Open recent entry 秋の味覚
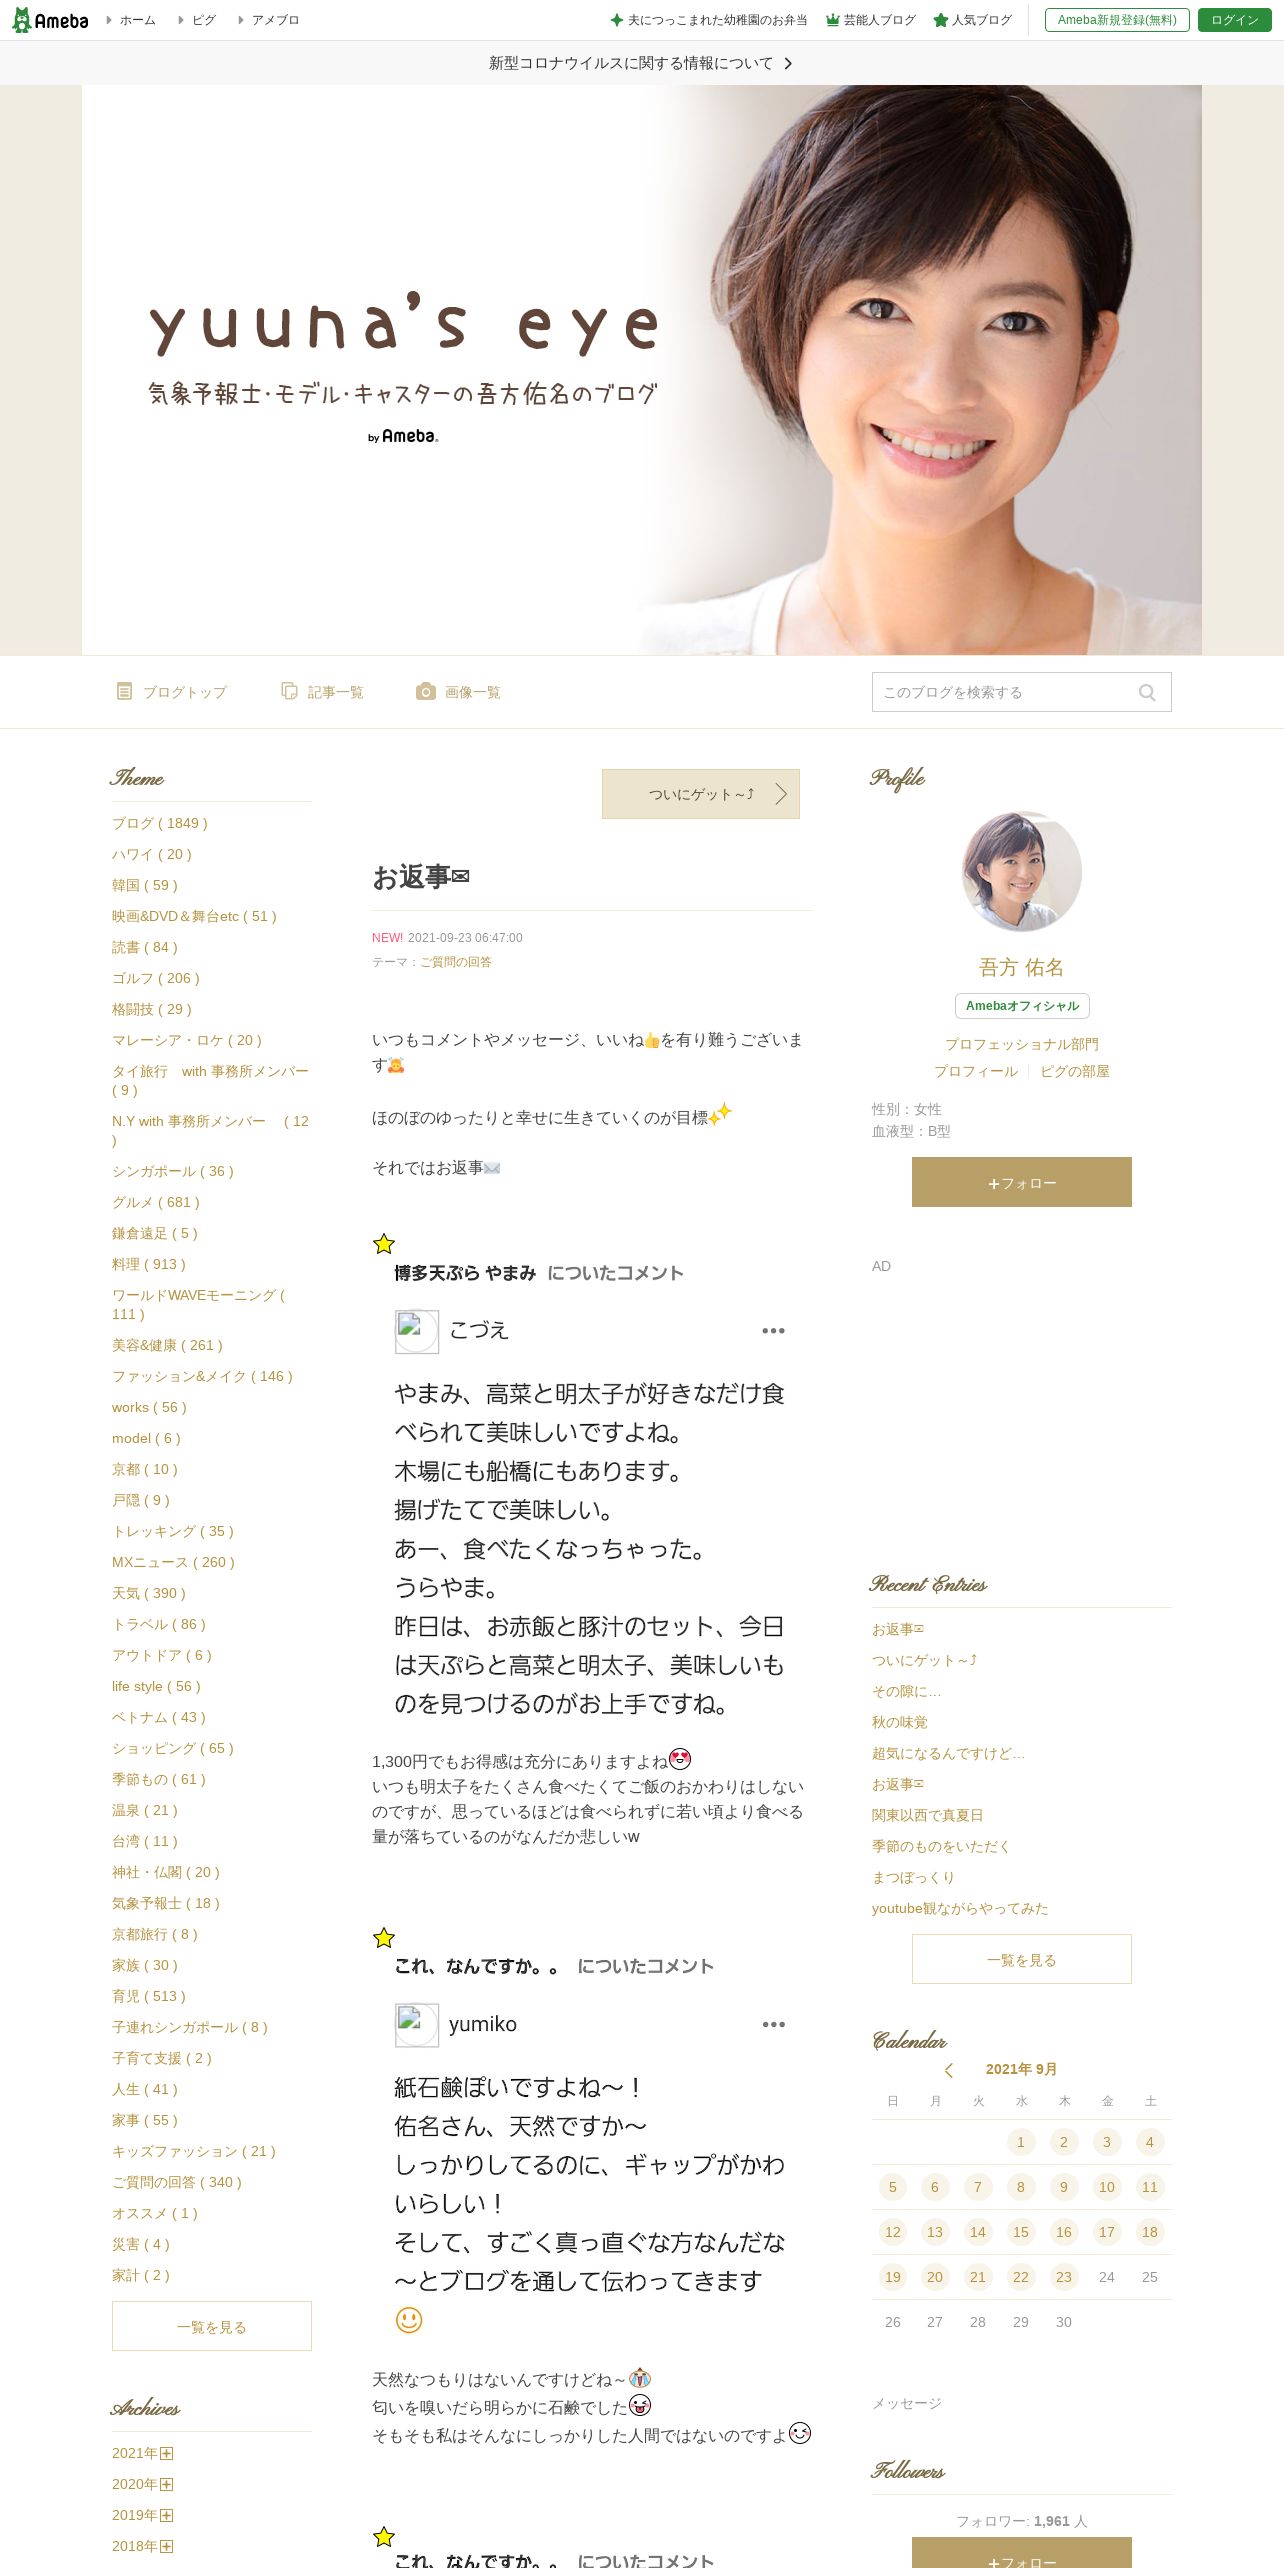Viewport: 1284px width, 2568px height. [x=900, y=1722]
